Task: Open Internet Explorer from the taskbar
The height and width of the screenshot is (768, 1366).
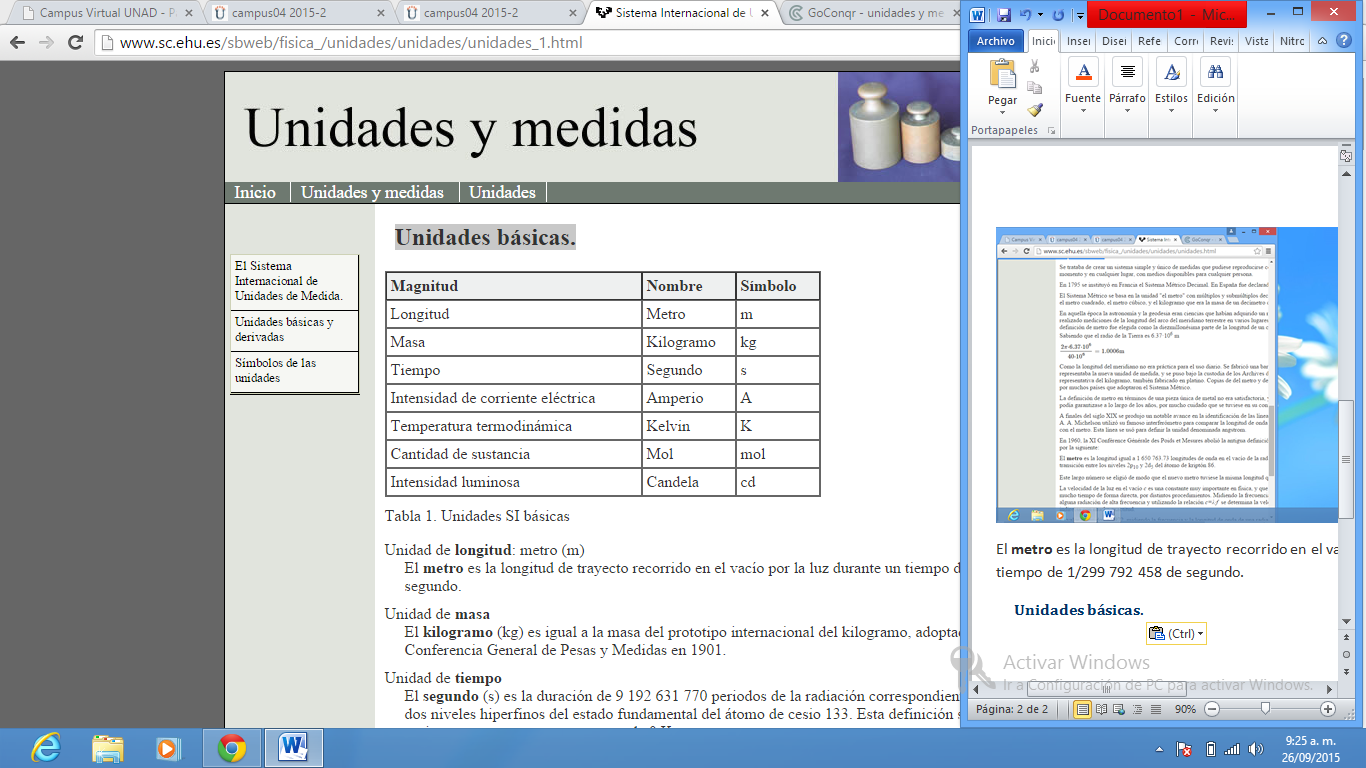Action: pyautogui.click(x=45, y=747)
